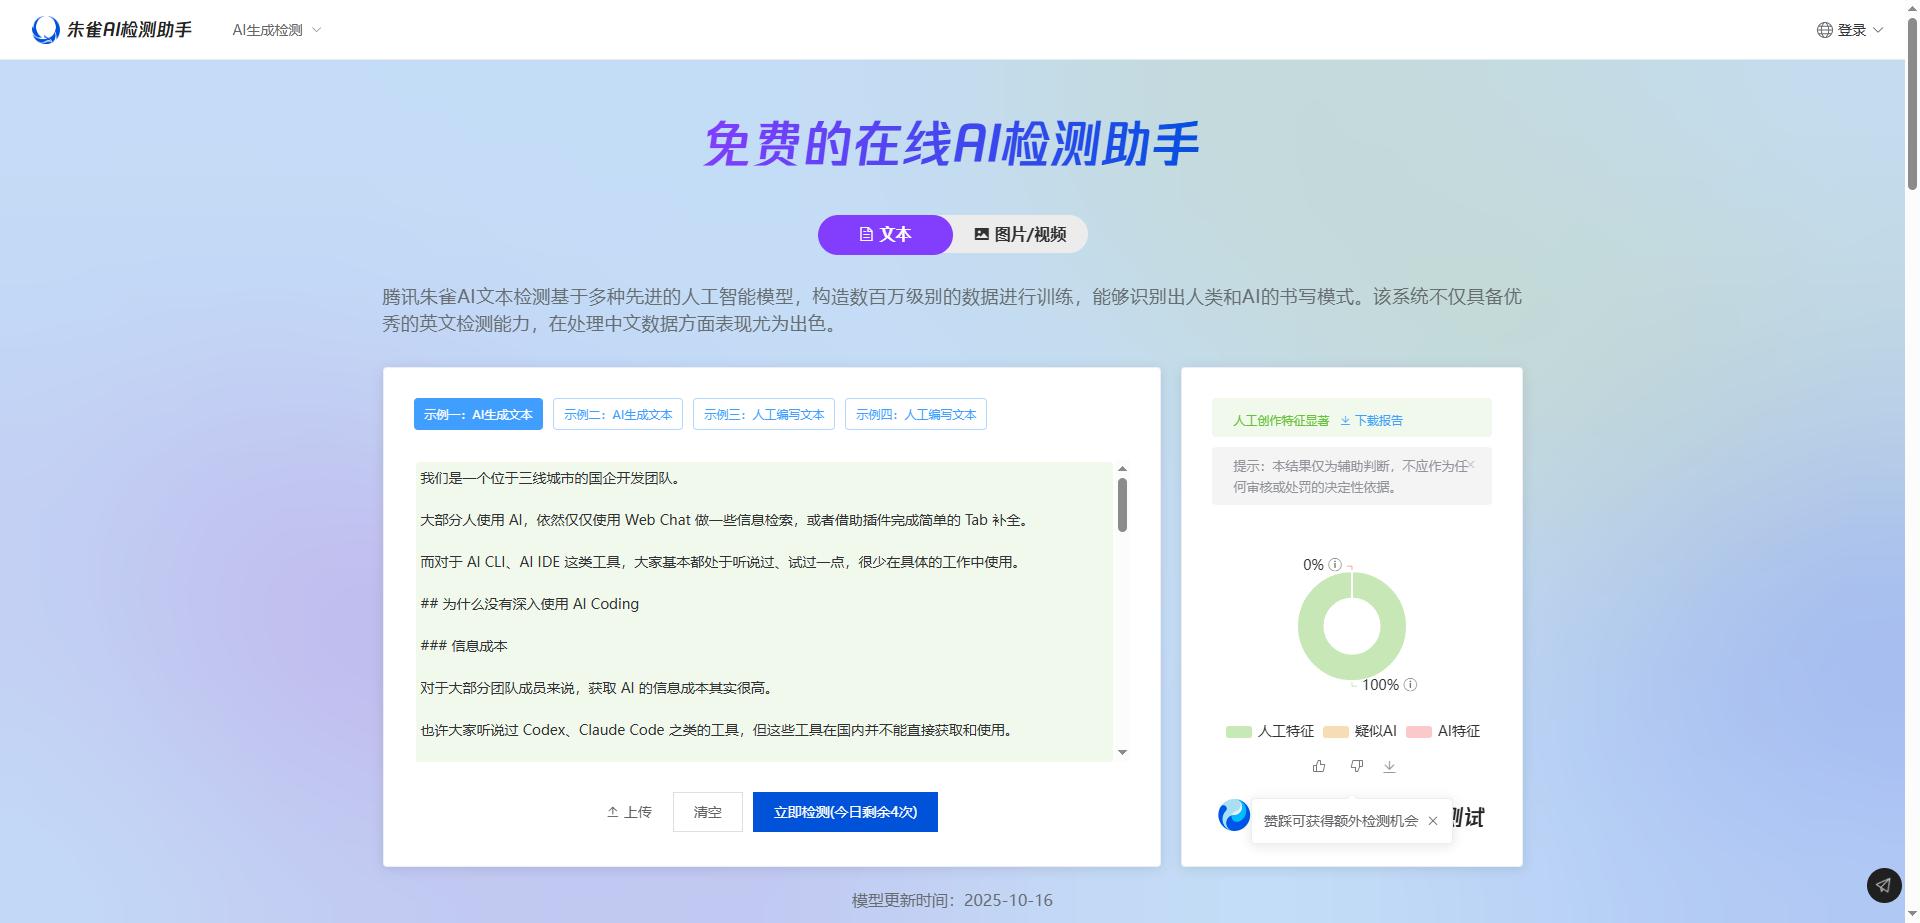The height and width of the screenshot is (923, 1920).
Task: Click the 下载报告 download link
Action: click(1371, 421)
